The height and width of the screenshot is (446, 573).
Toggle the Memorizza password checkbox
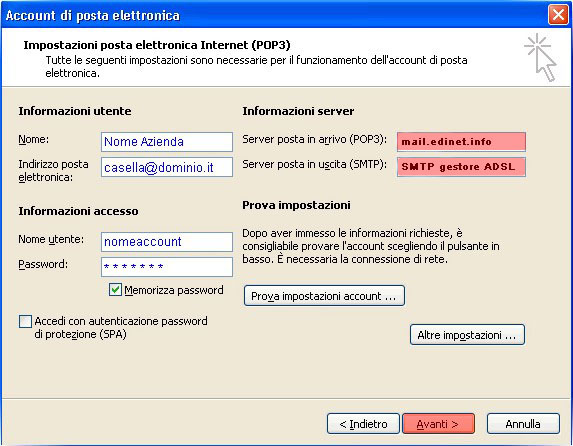pyautogui.click(x=115, y=290)
